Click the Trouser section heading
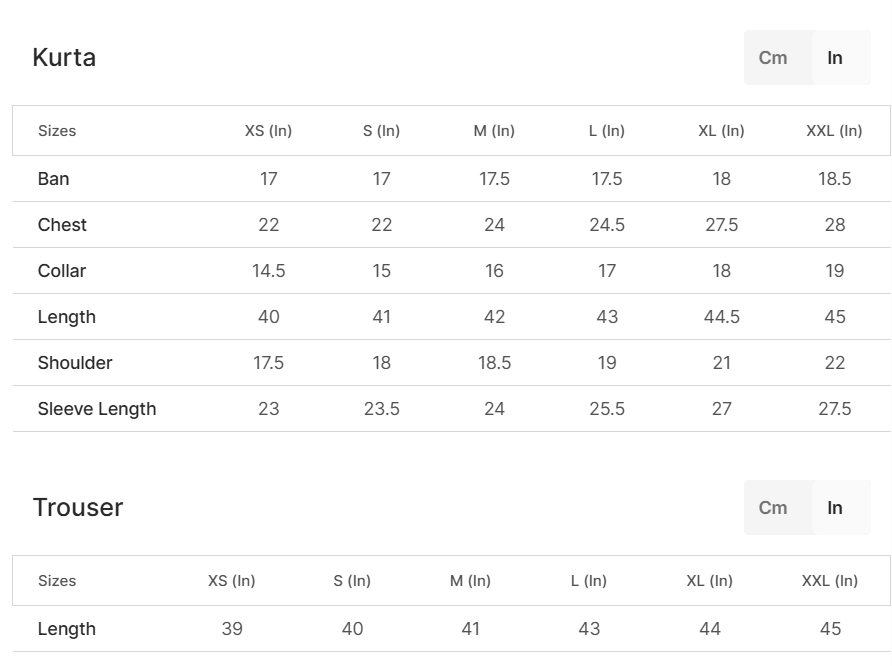Screen dimensions: 892x666 [77, 507]
